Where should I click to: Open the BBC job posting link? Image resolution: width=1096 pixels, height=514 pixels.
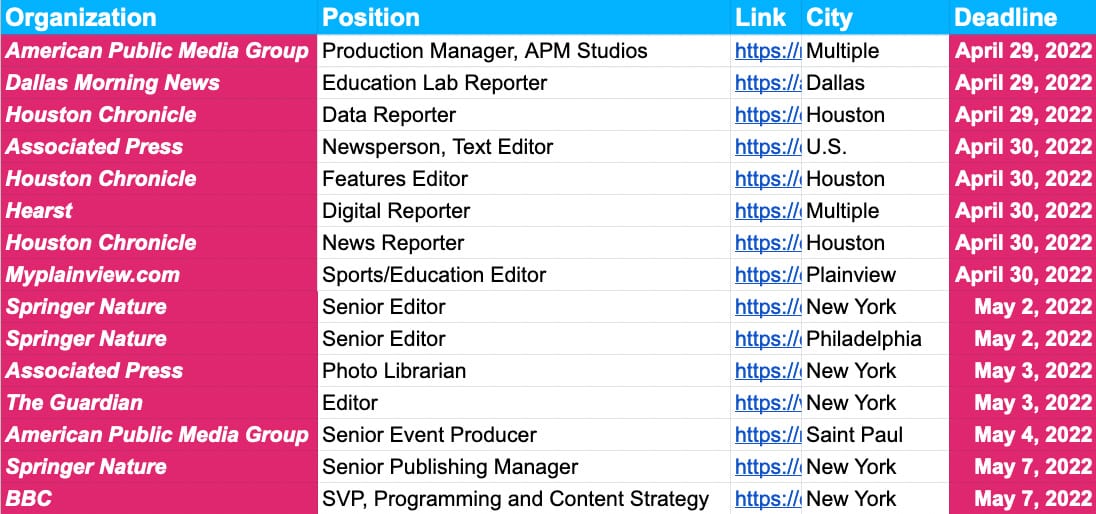[x=767, y=499]
